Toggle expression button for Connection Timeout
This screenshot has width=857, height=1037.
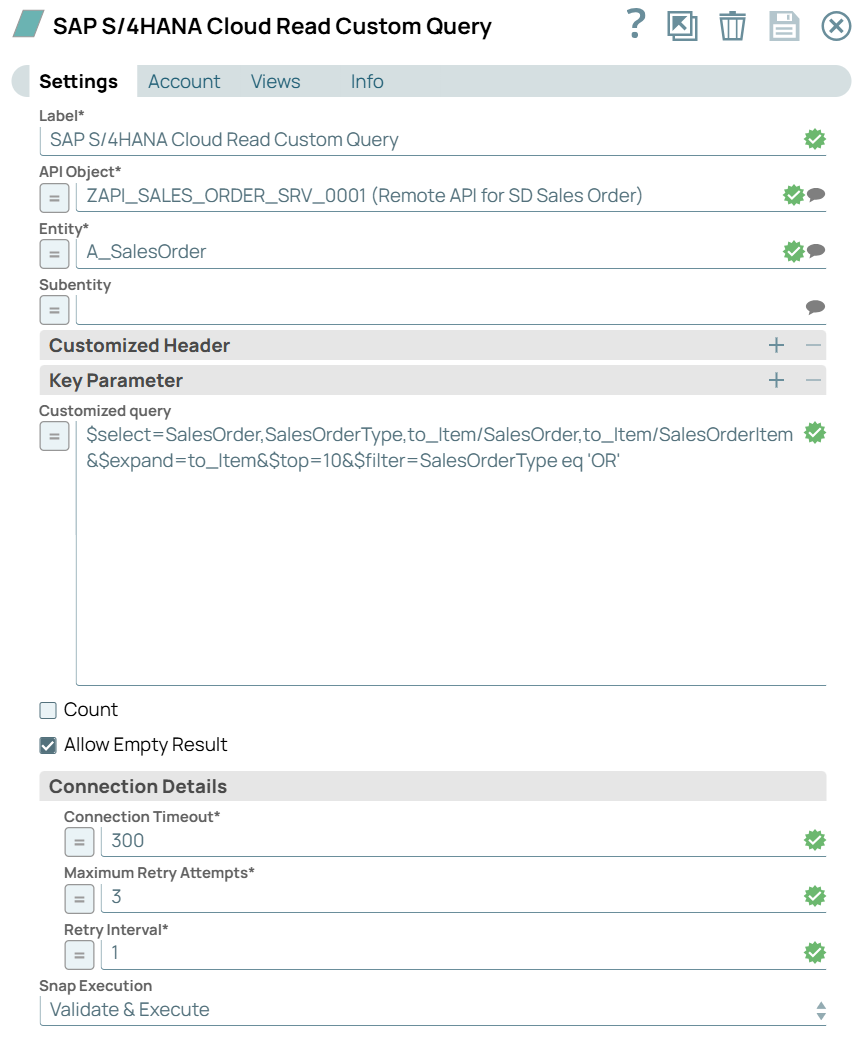coord(79,843)
